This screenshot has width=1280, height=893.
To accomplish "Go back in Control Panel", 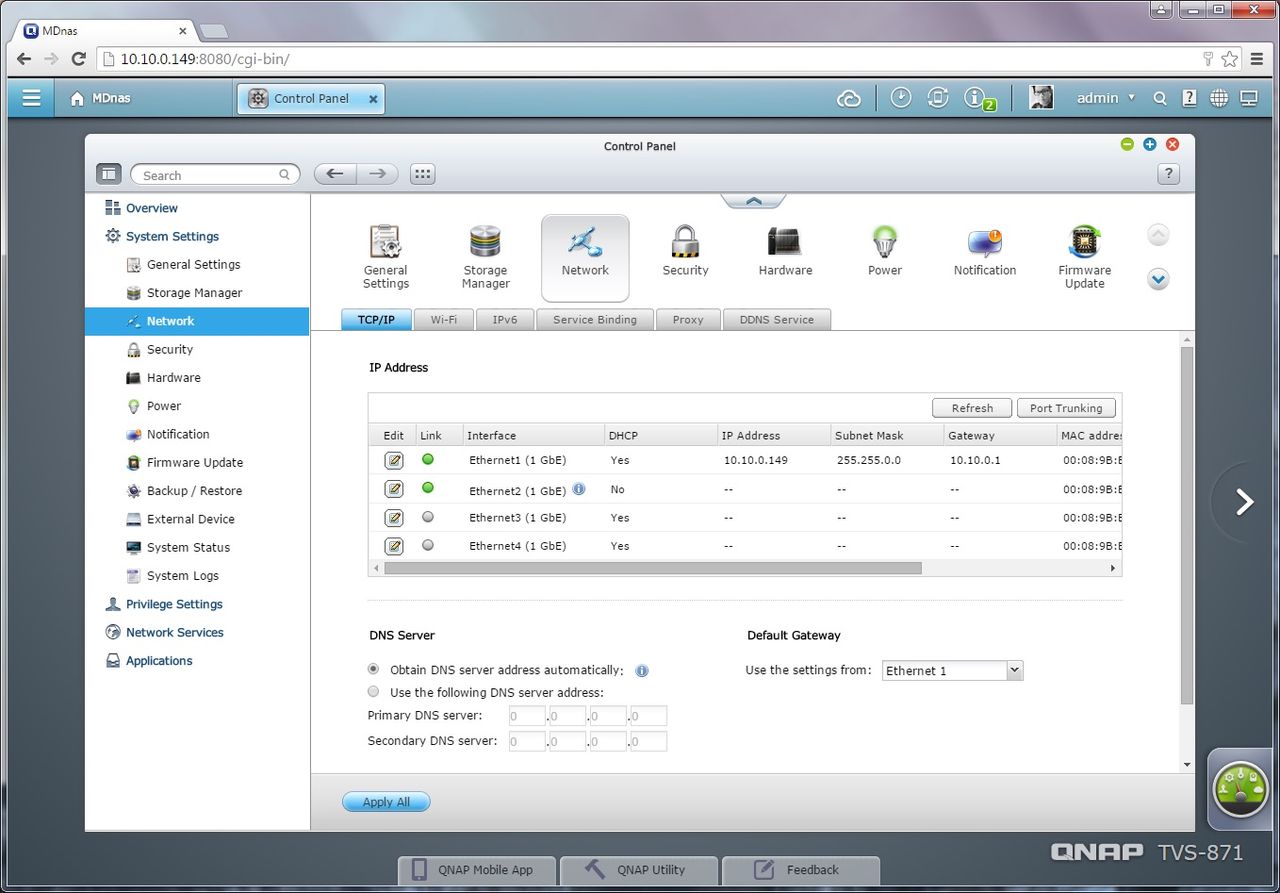I will pos(335,174).
